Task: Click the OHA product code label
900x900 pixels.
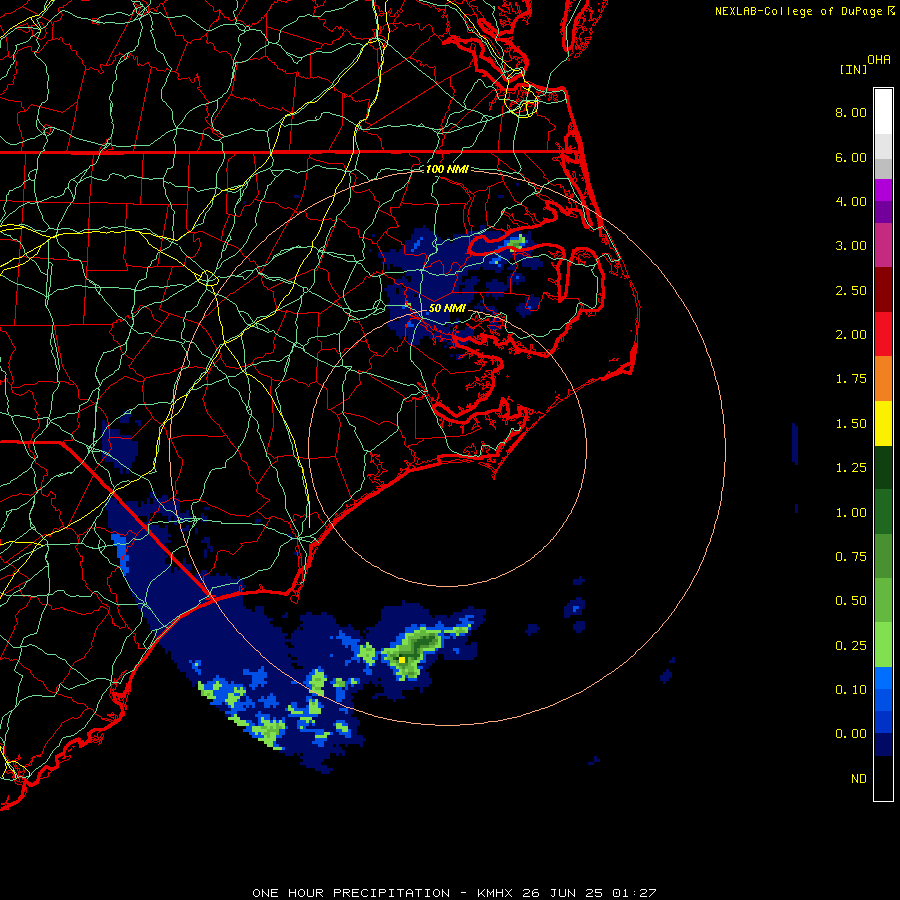Action: (x=878, y=60)
